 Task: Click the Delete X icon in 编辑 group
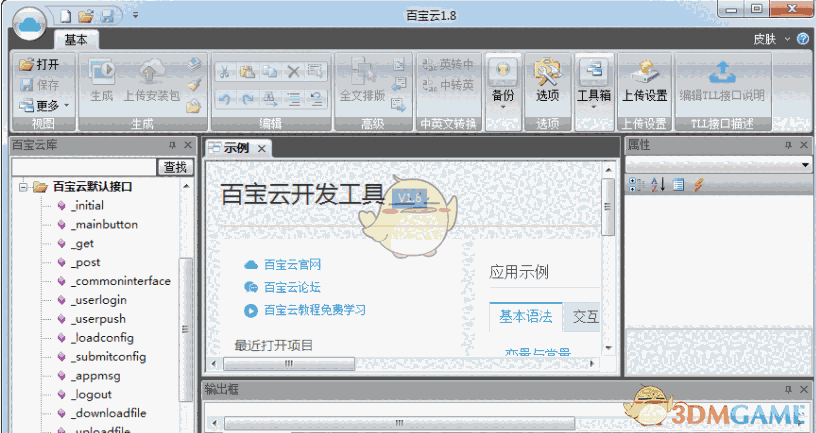click(293, 71)
